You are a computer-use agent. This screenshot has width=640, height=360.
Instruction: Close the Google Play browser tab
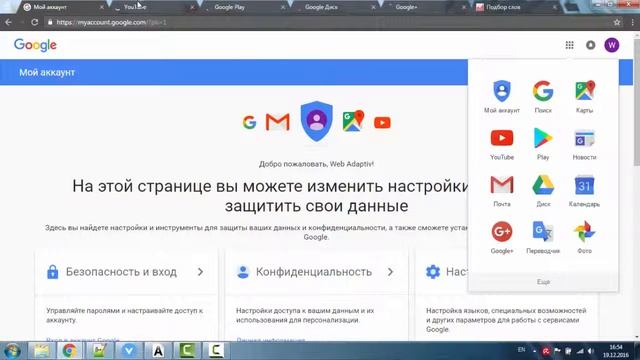[282, 7]
